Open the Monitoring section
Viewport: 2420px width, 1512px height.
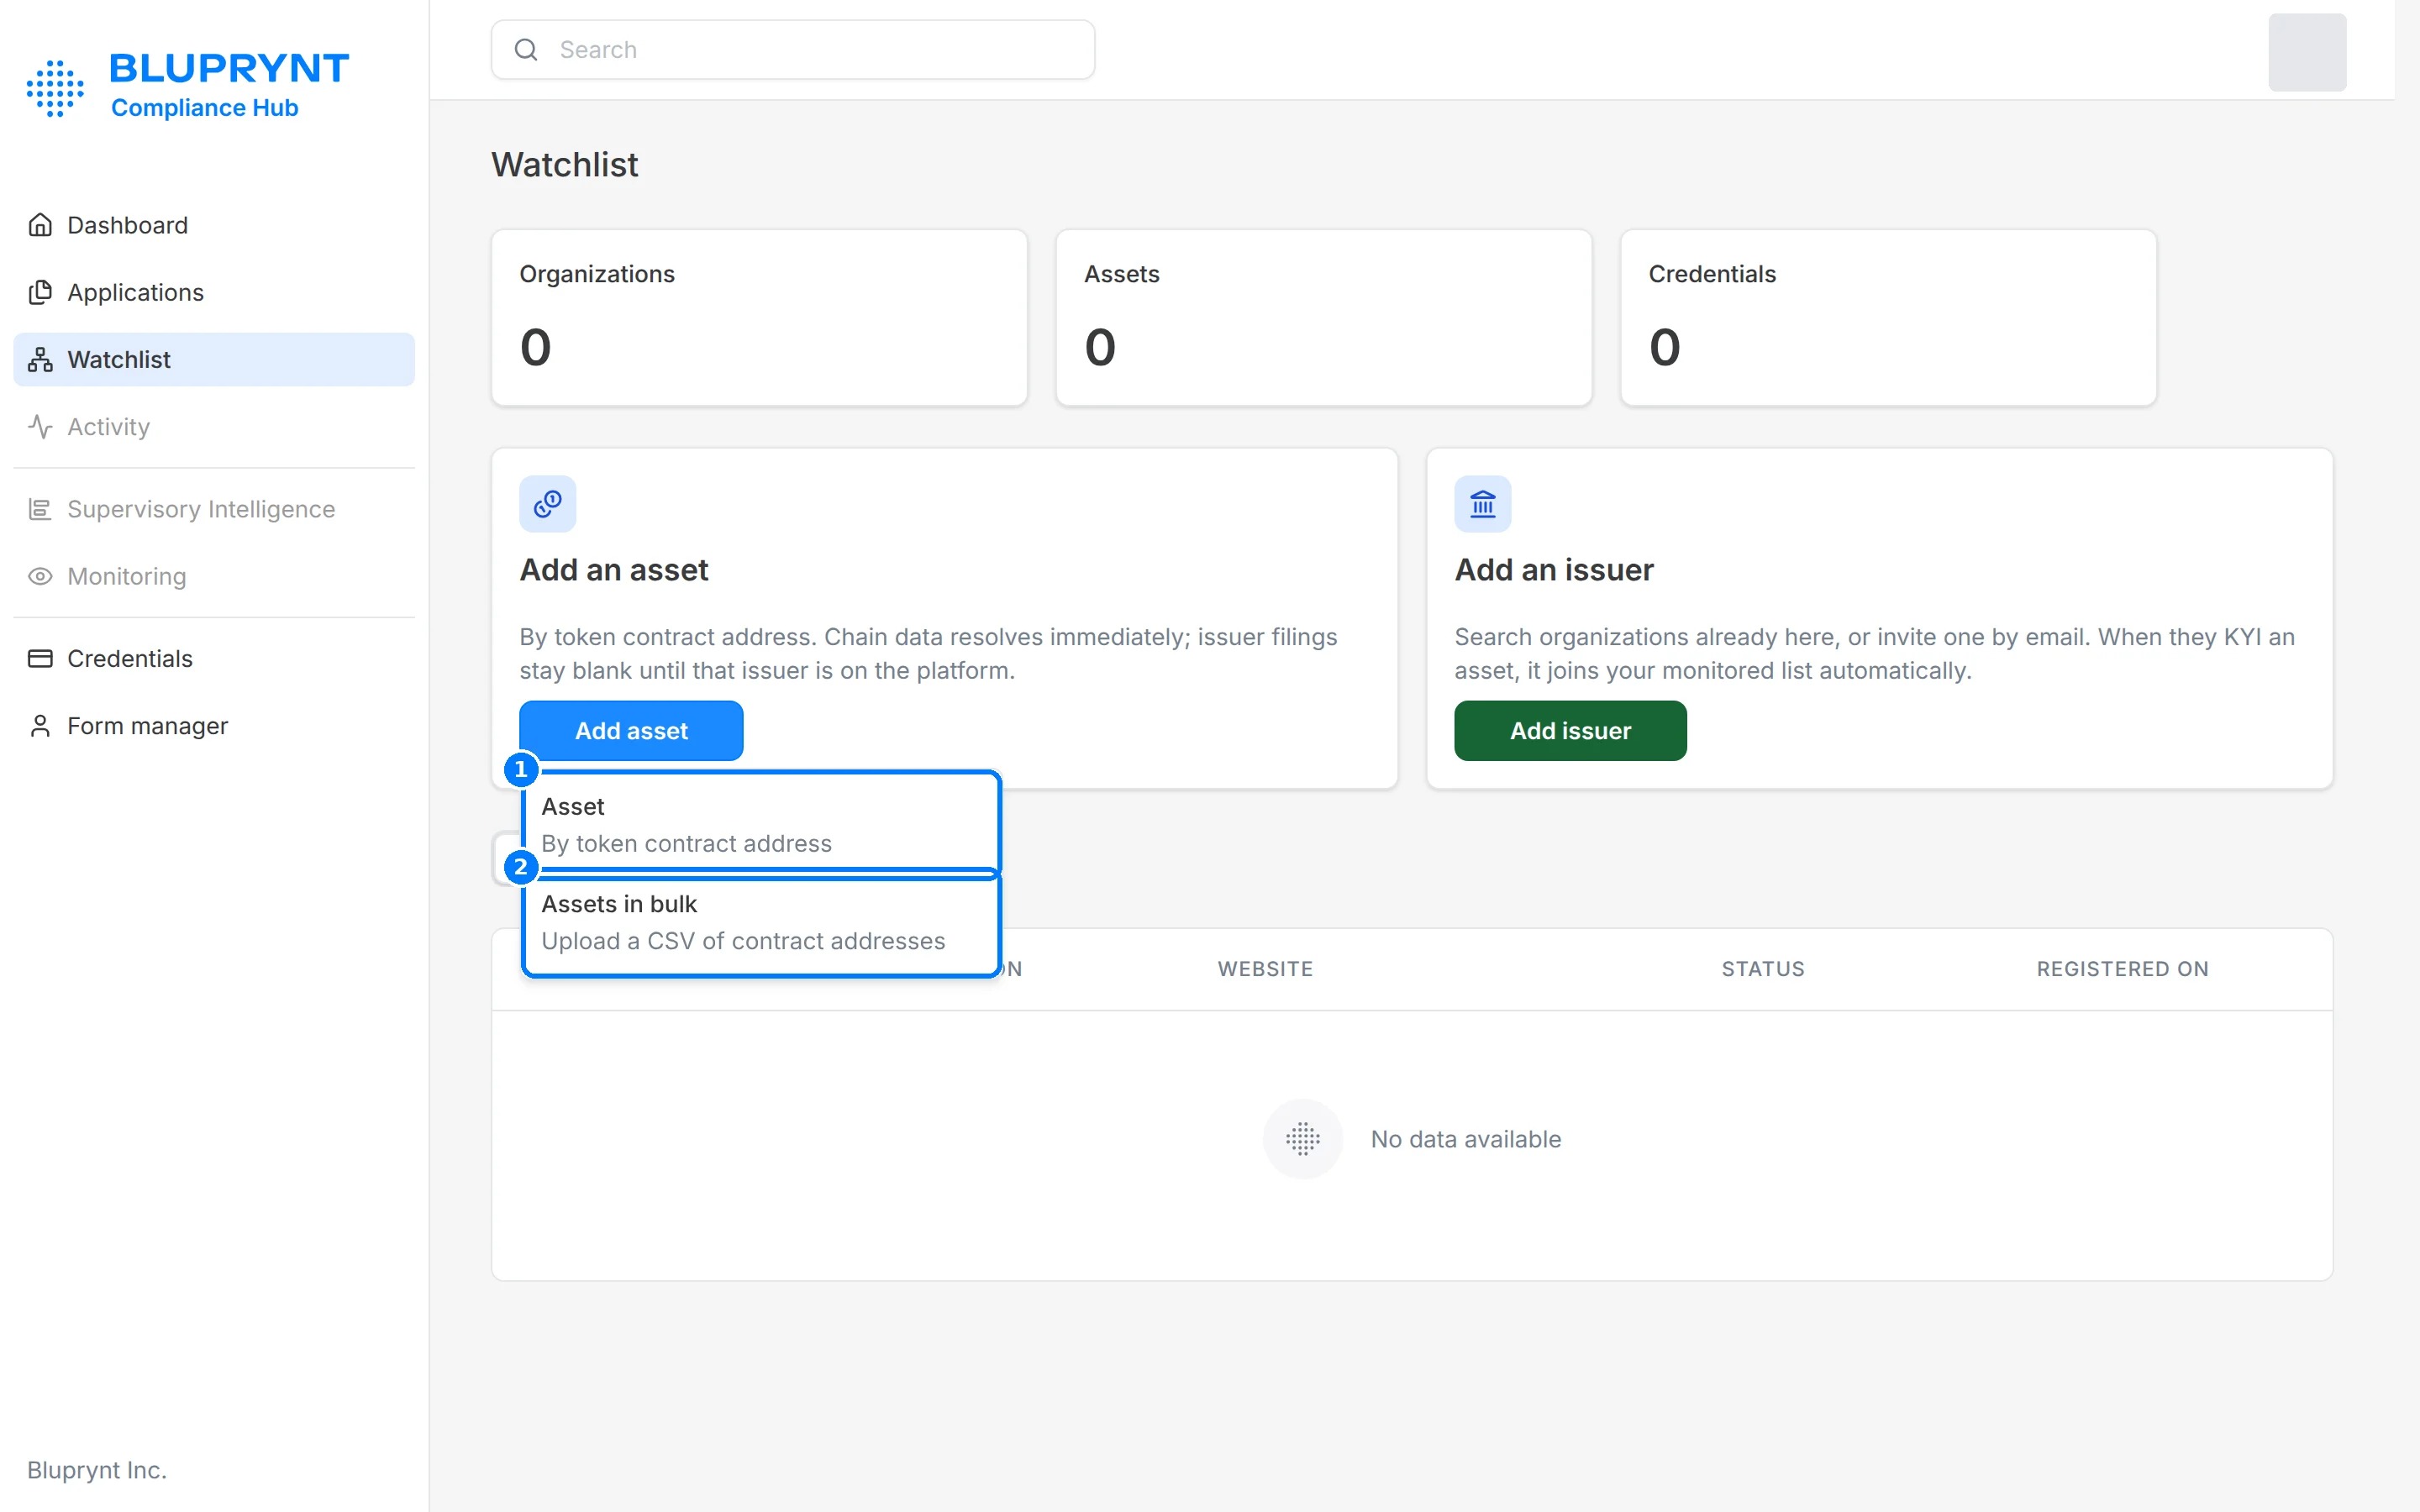[214, 576]
